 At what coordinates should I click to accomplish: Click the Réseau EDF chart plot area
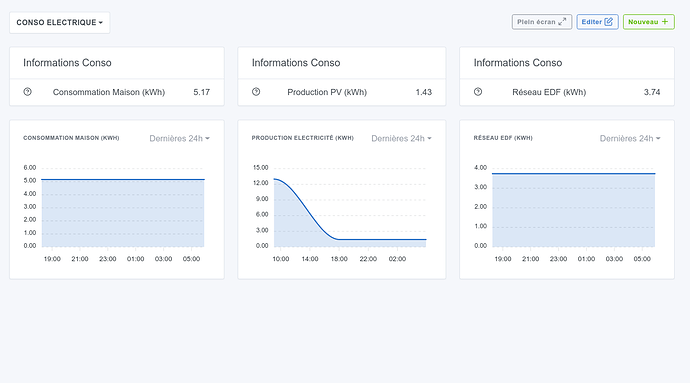tap(573, 207)
